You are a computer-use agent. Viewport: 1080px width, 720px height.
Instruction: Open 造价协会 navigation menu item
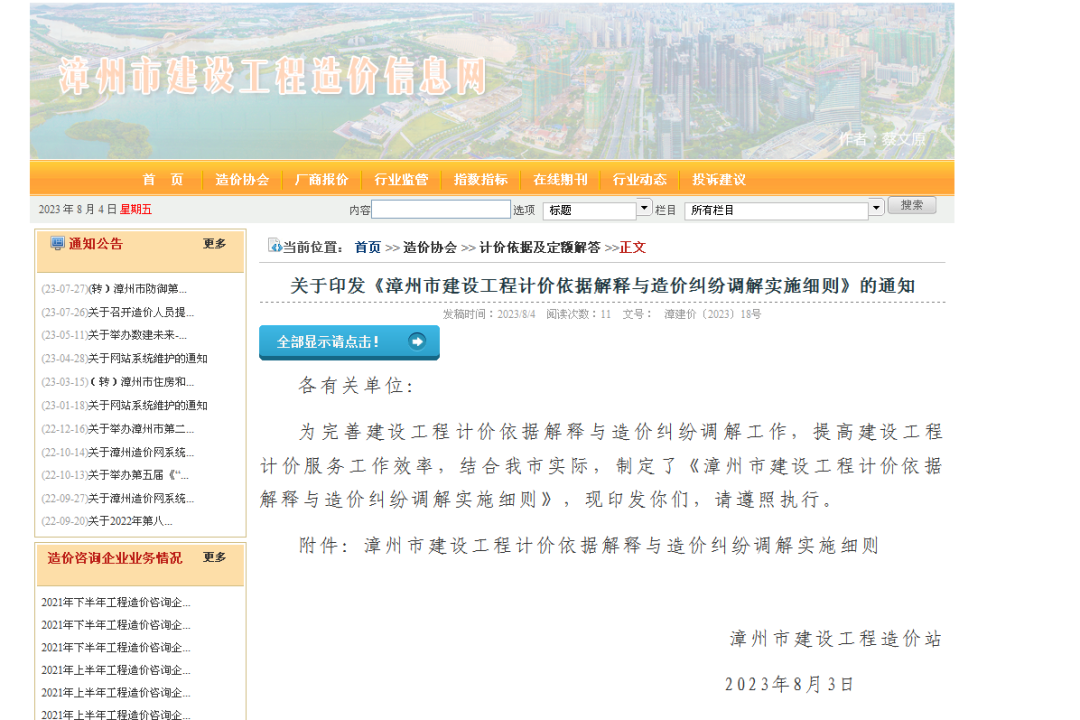[242, 180]
